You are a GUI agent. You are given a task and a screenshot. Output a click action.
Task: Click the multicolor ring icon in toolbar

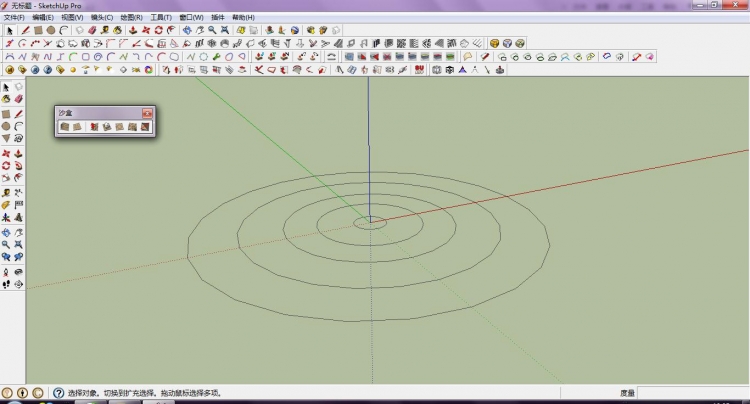pos(149,70)
